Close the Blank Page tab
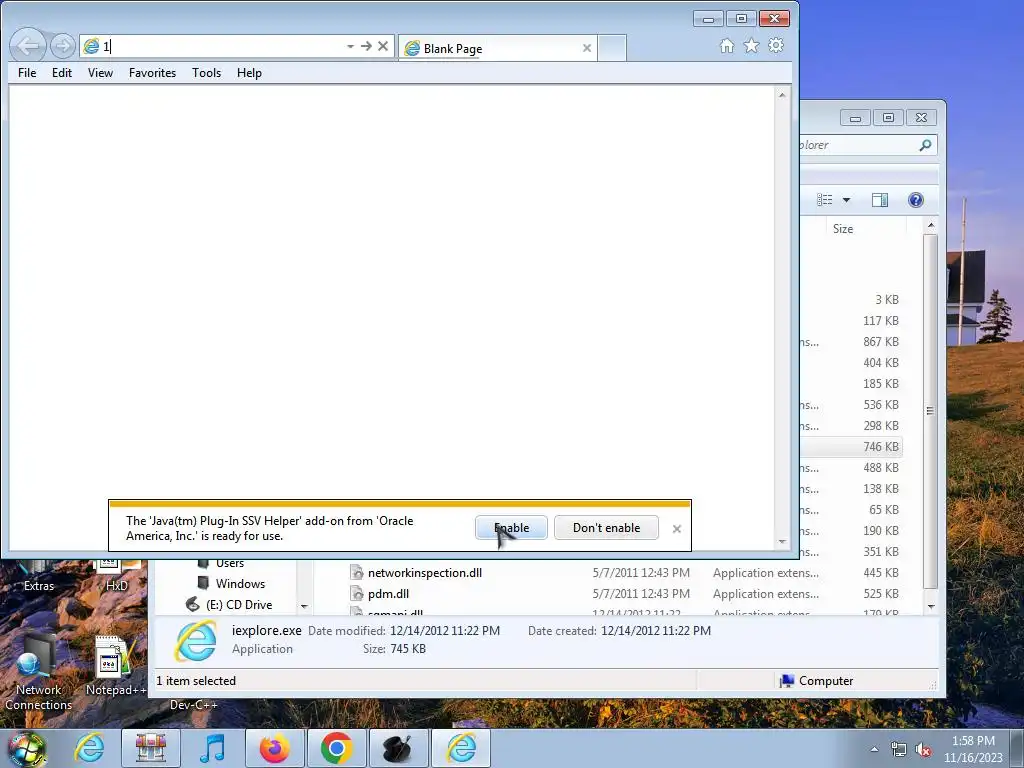Viewport: 1024px width, 768px height. pos(586,48)
